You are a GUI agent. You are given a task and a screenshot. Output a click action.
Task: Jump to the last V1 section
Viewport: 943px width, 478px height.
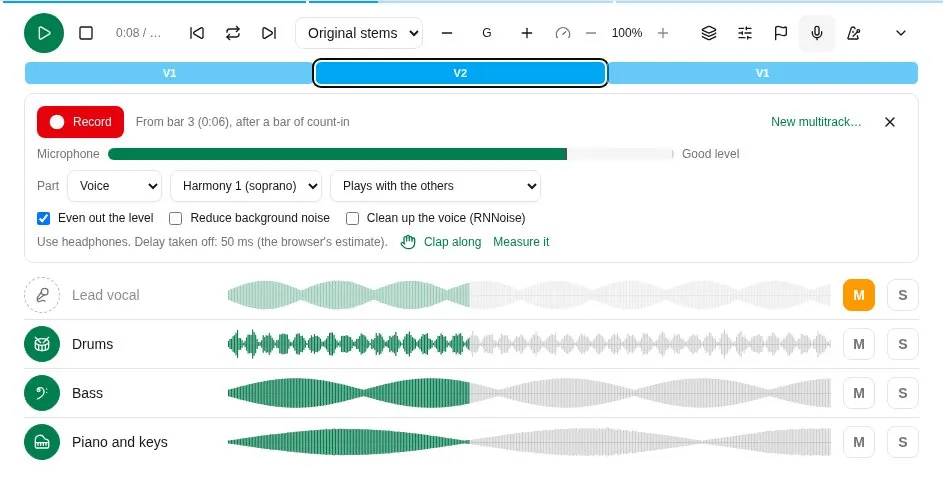[x=762, y=73]
